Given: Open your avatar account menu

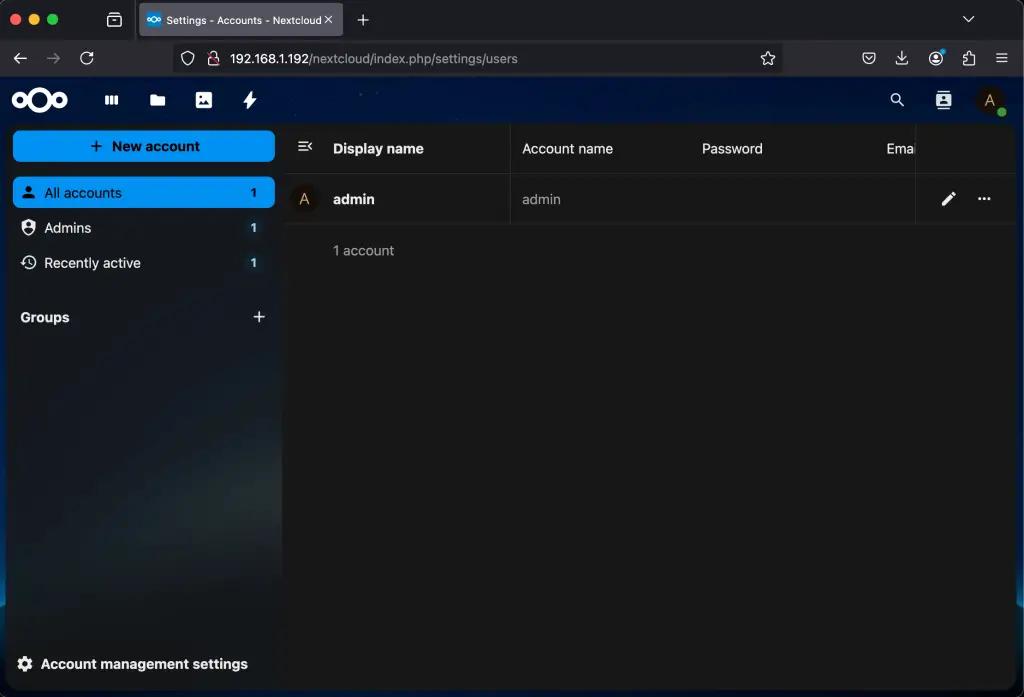Looking at the screenshot, I should (990, 100).
